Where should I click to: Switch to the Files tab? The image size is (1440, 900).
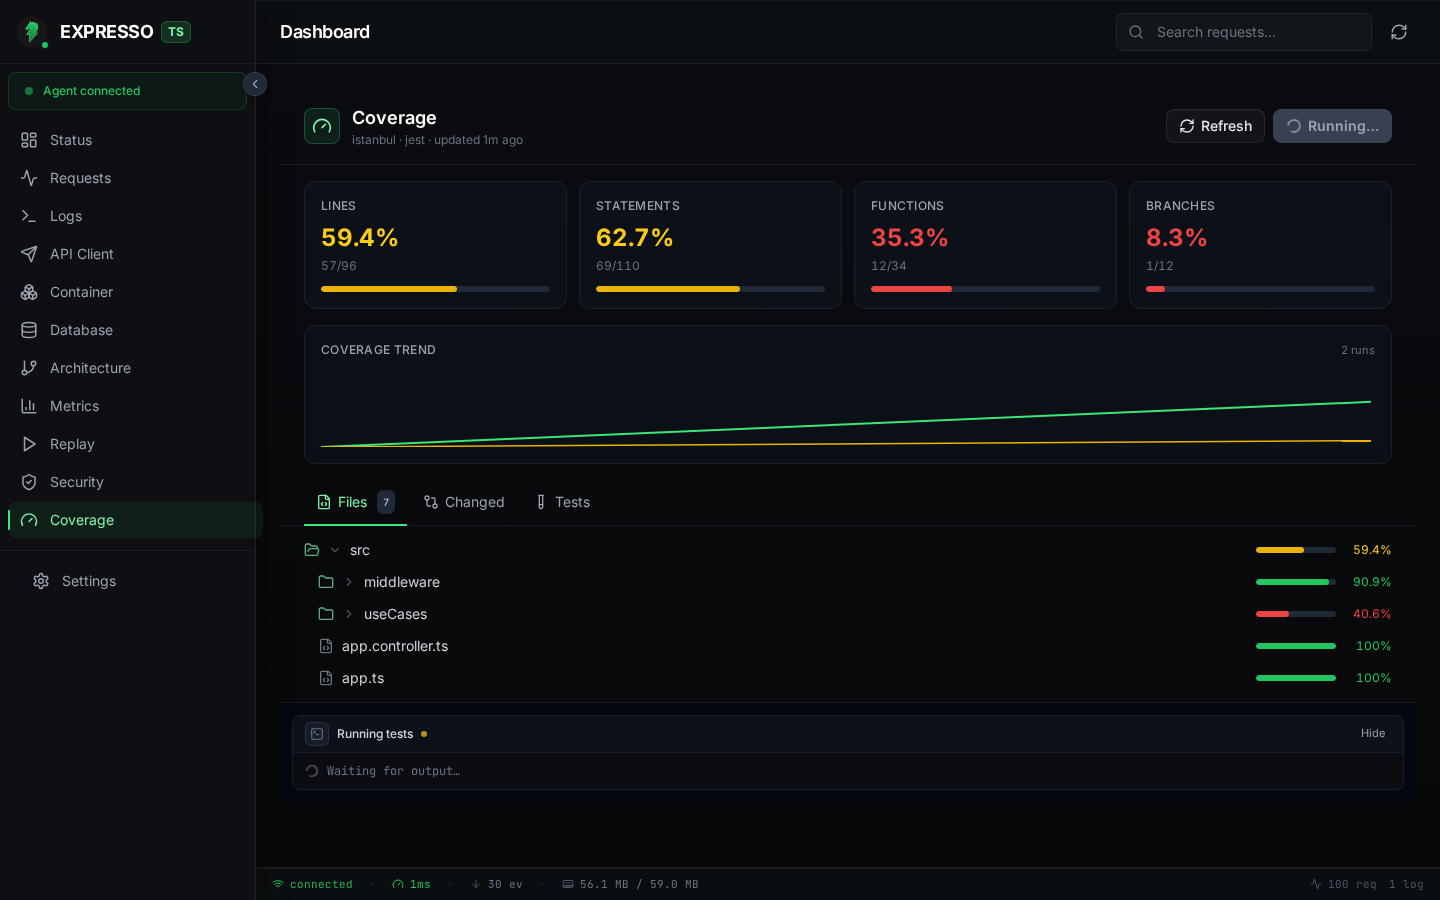coord(355,502)
